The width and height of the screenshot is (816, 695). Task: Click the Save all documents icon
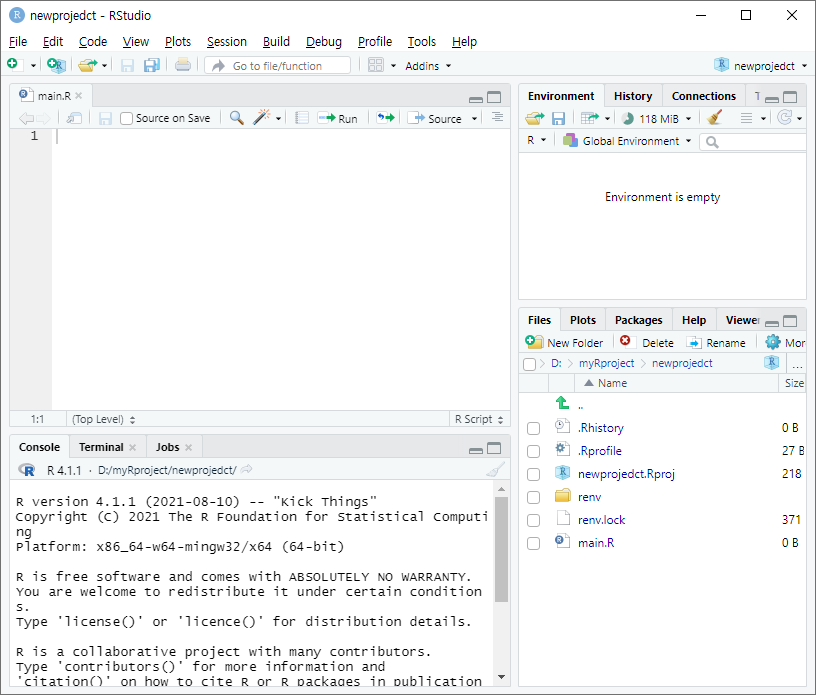click(x=151, y=65)
